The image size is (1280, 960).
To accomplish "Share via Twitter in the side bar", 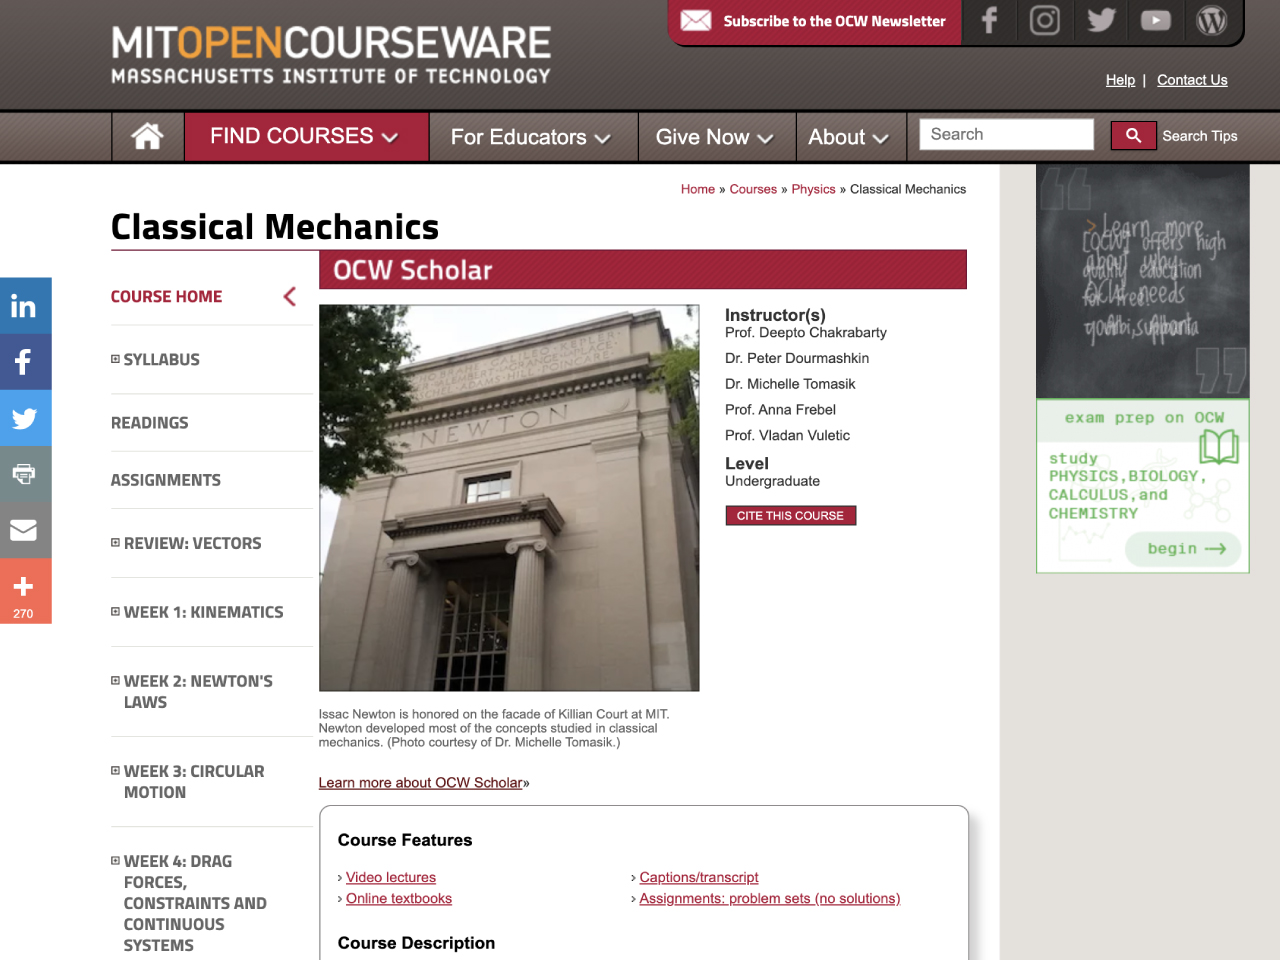I will (x=25, y=418).
